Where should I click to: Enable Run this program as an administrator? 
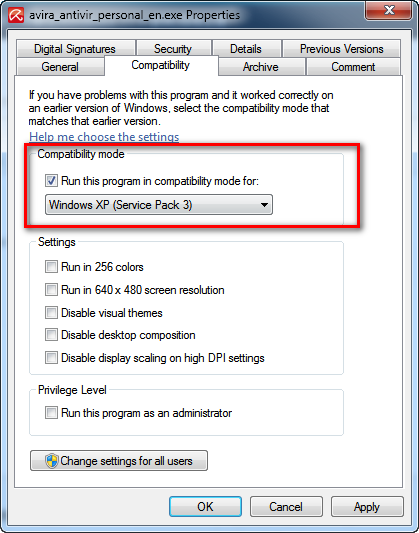(51, 413)
